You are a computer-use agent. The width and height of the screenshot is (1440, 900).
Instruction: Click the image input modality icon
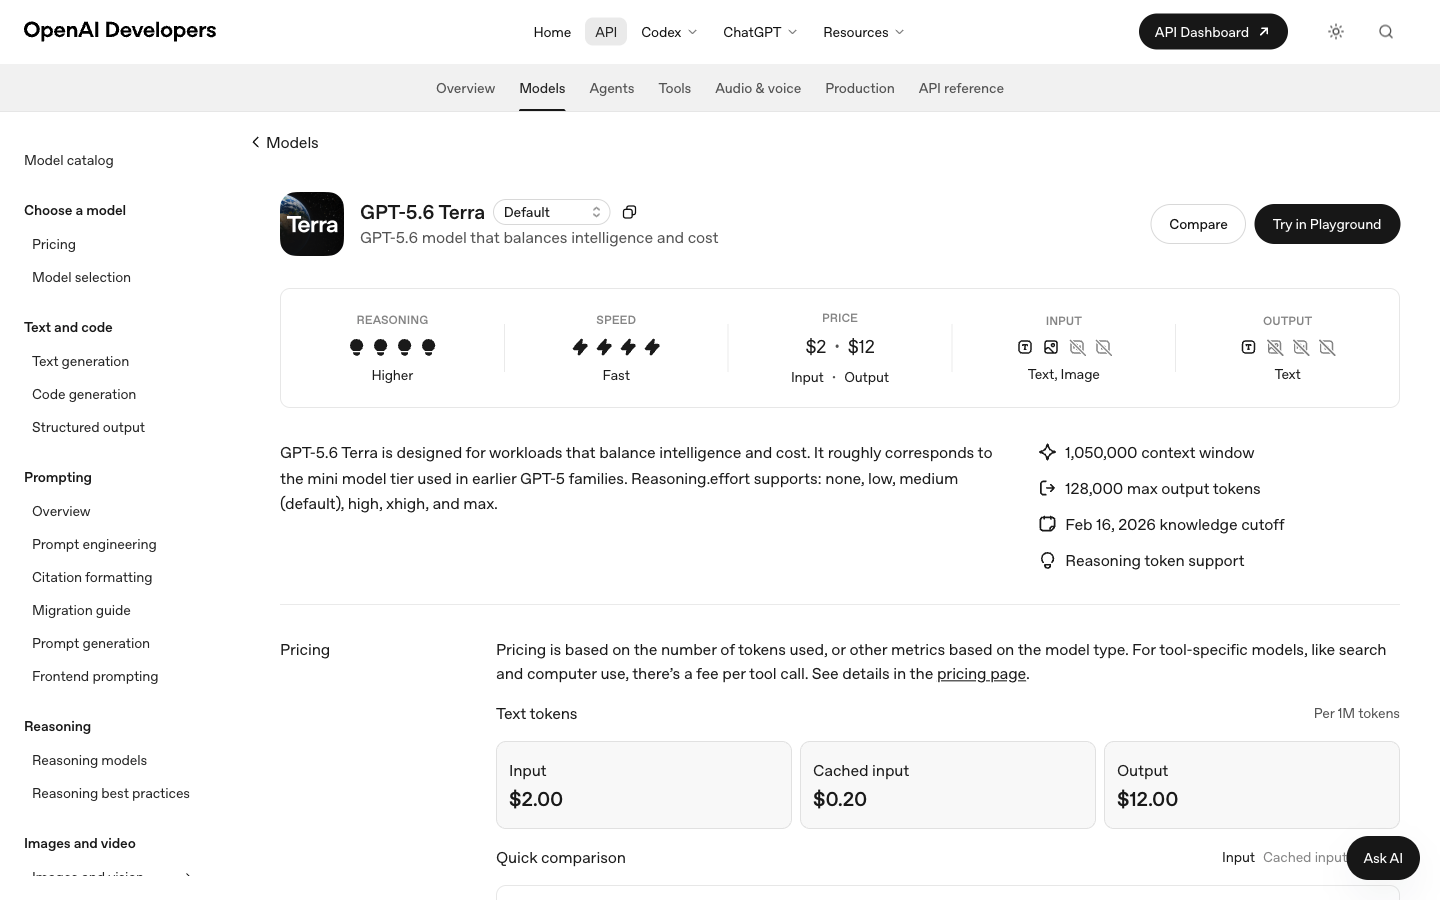coord(1051,347)
